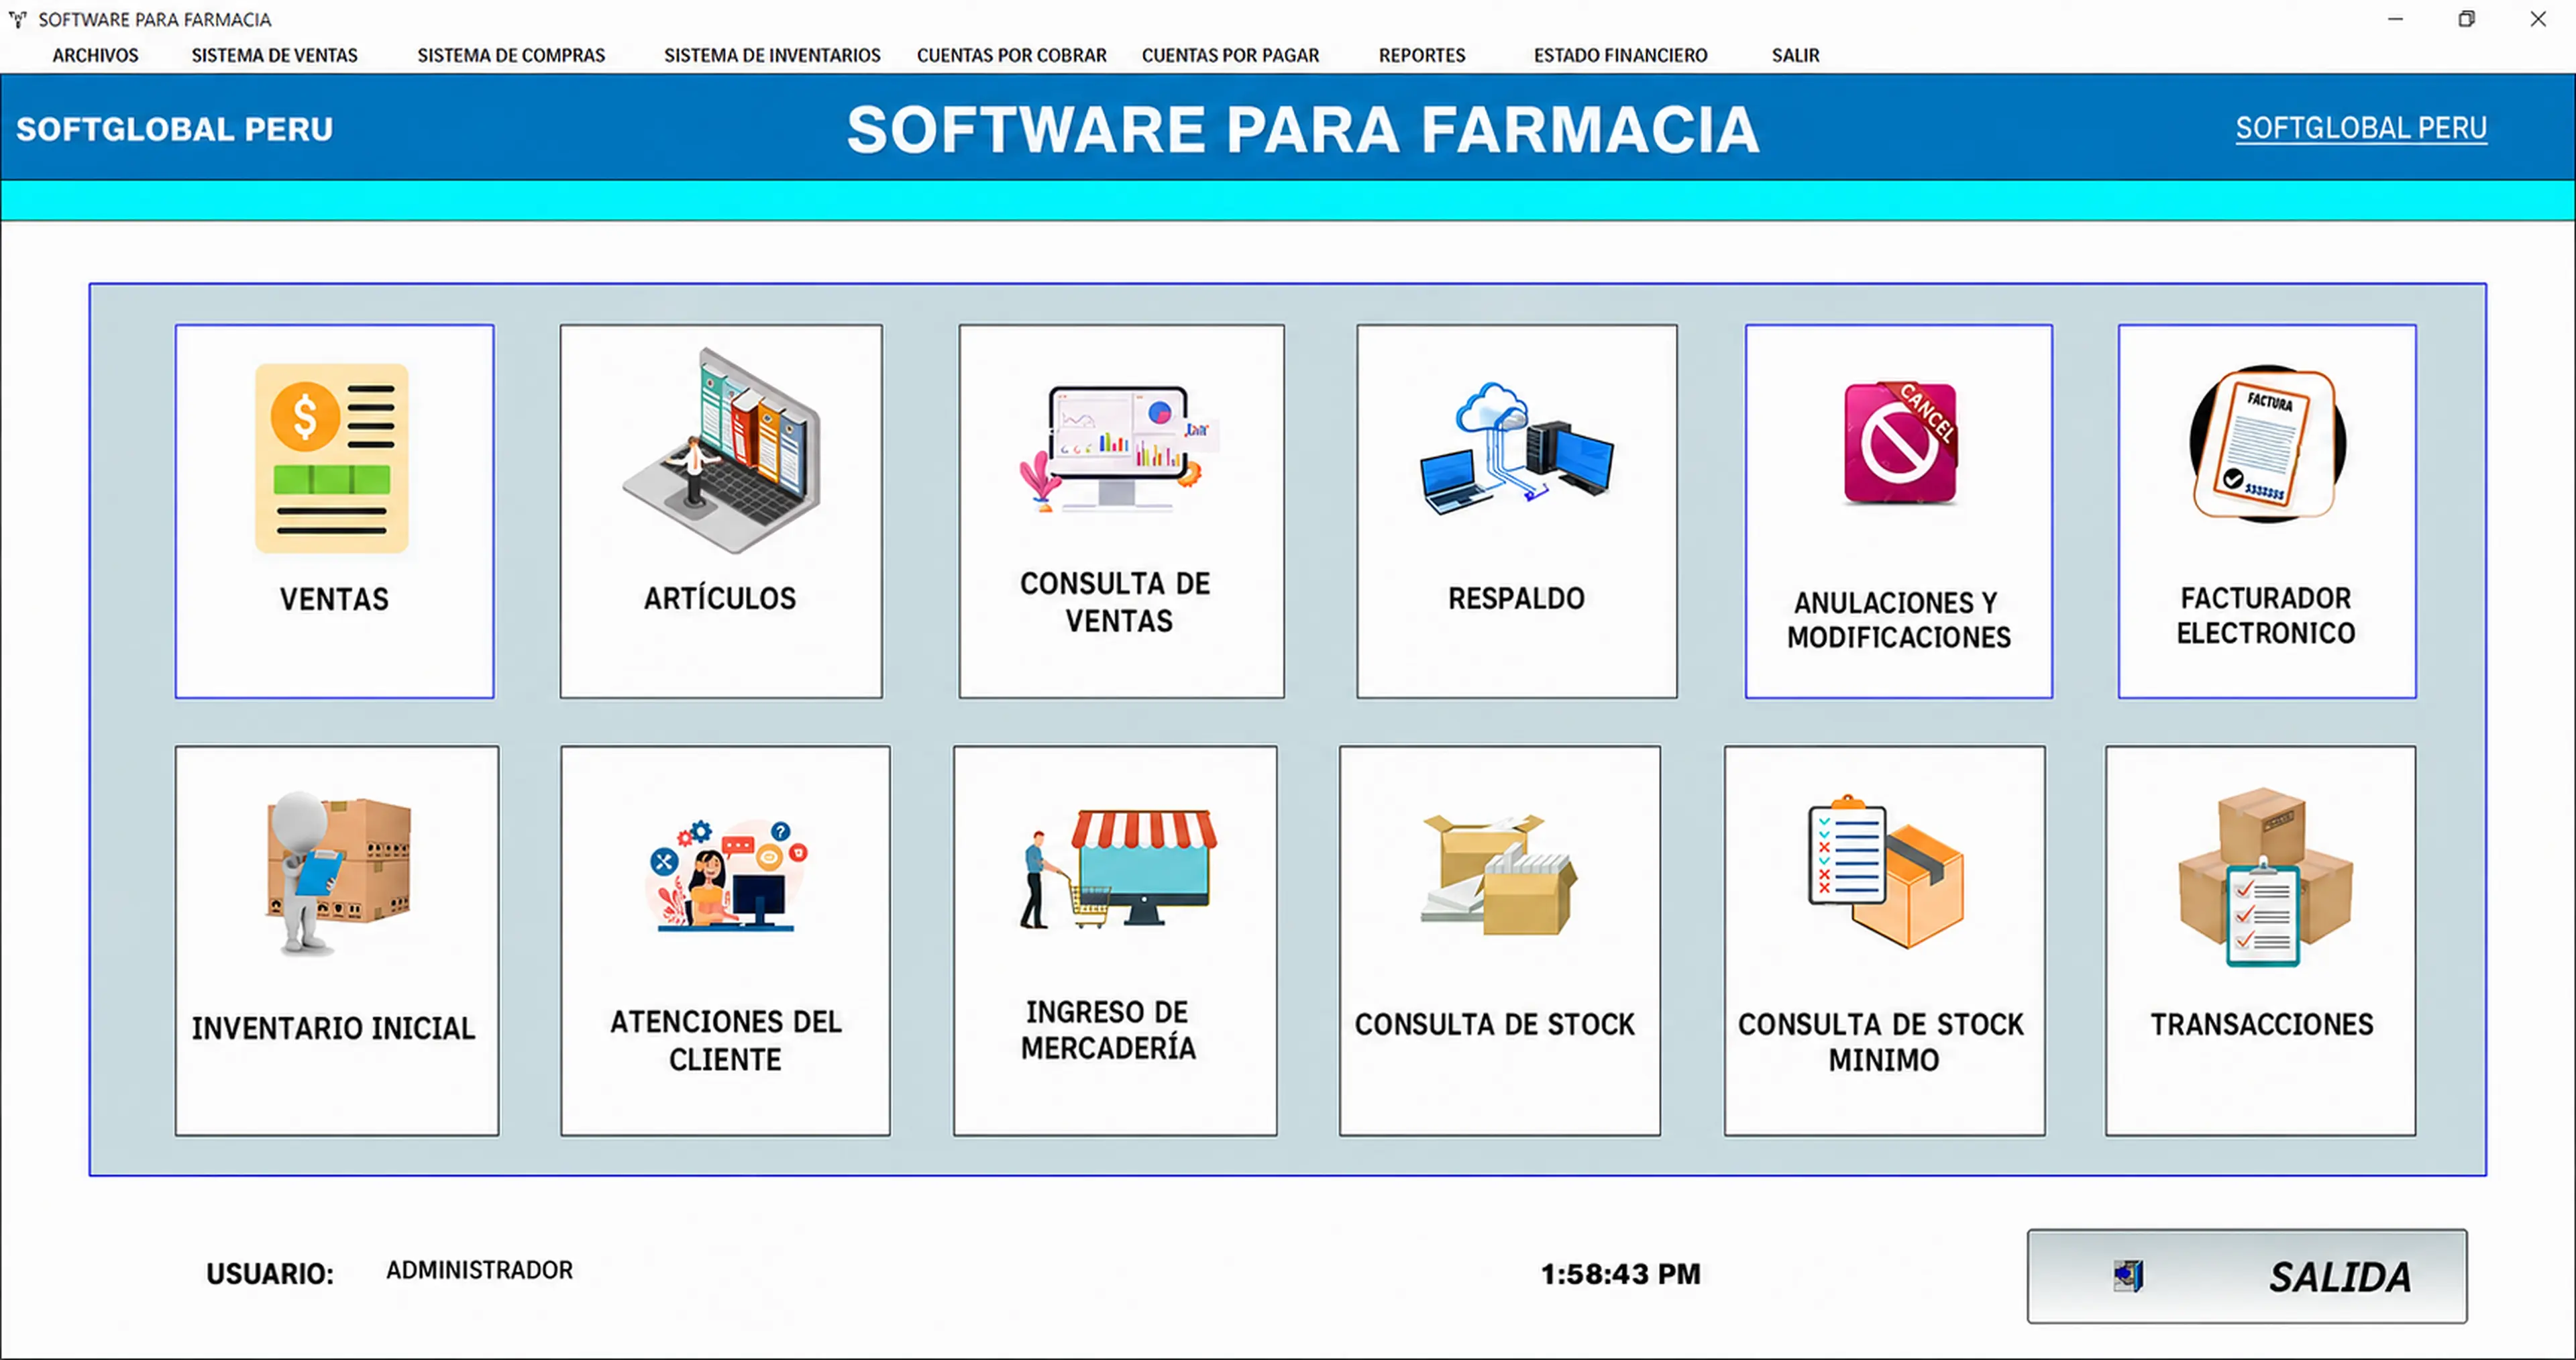Click ATENCIONES DEL CLIENTE label

click(726, 1040)
